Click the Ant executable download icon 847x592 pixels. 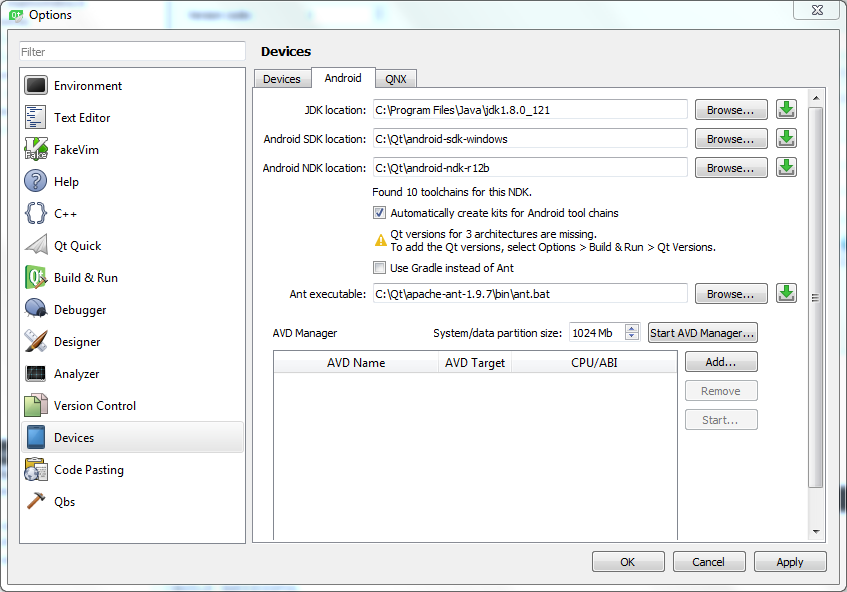point(786,294)
